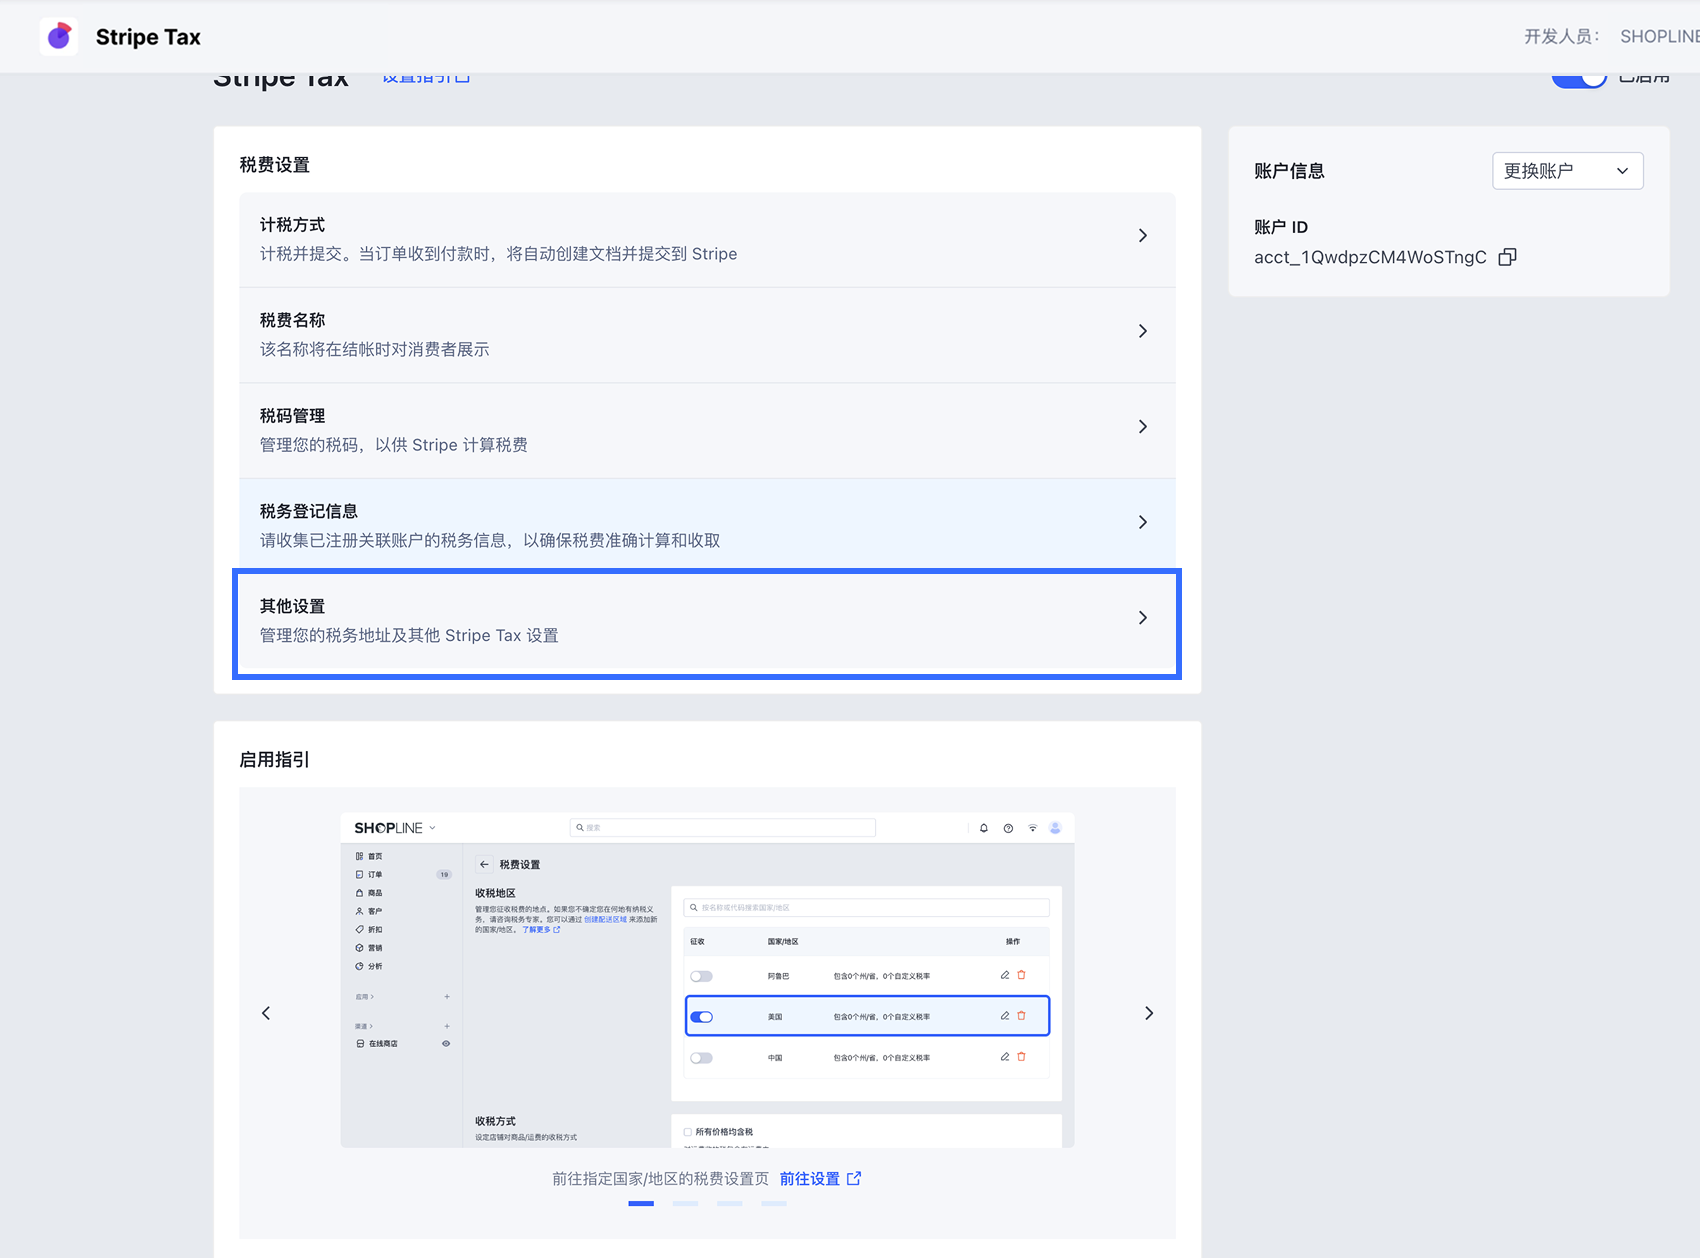This screenshot has height=1258, width=1700.
Task: Expand the 税码管理 row chevron
Action: coord(1143,427)
